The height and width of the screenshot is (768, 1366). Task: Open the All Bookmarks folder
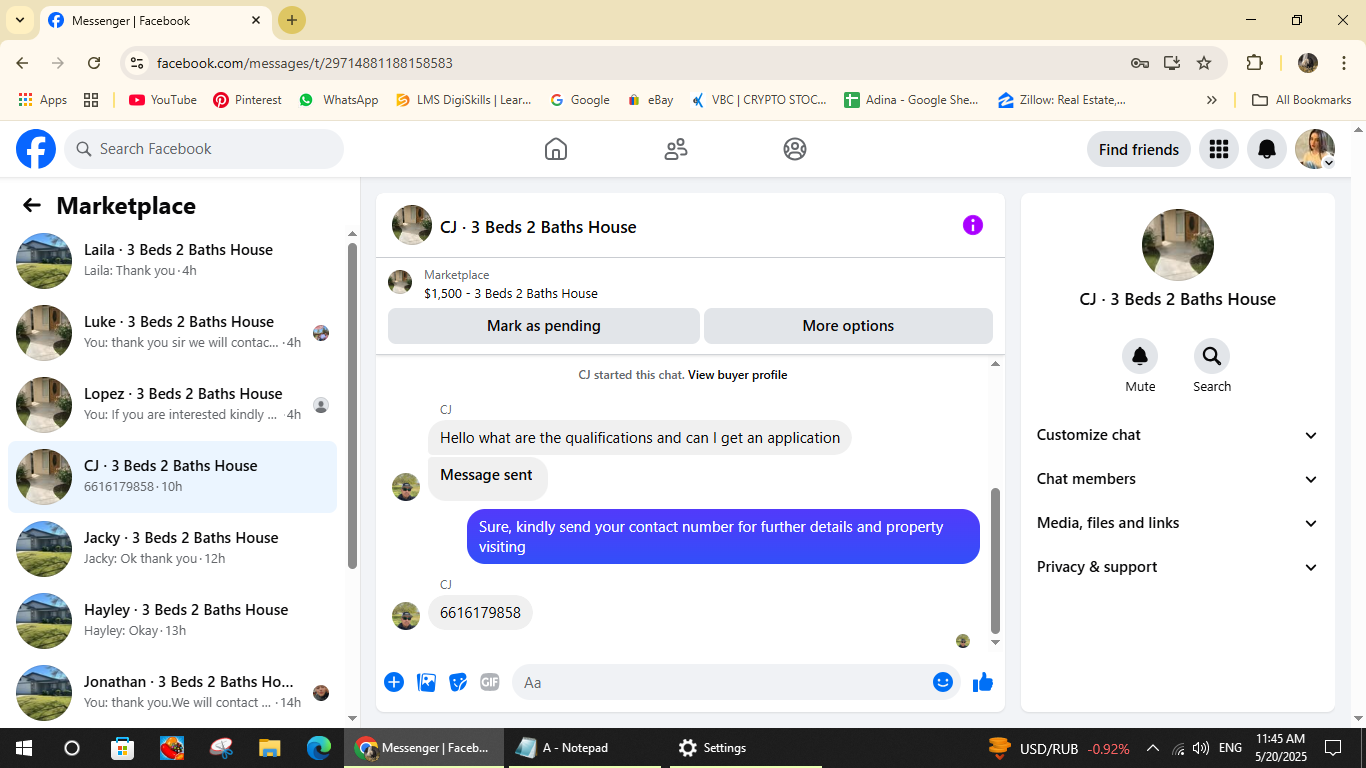click(1302, 100)
